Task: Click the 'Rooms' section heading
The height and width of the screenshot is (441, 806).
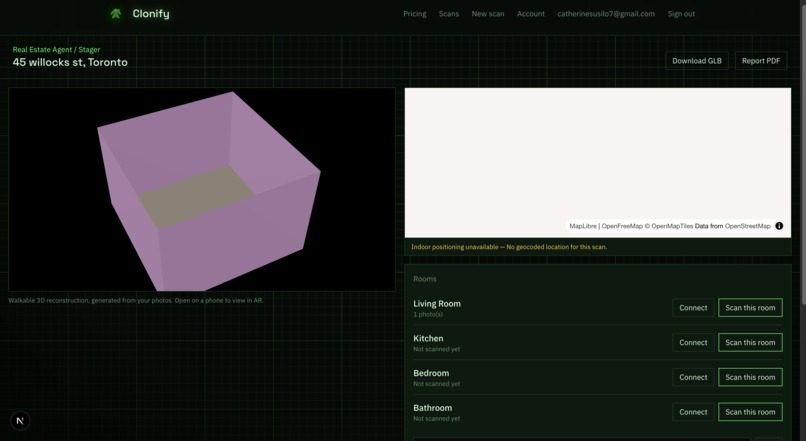Action: coord(425,279)
